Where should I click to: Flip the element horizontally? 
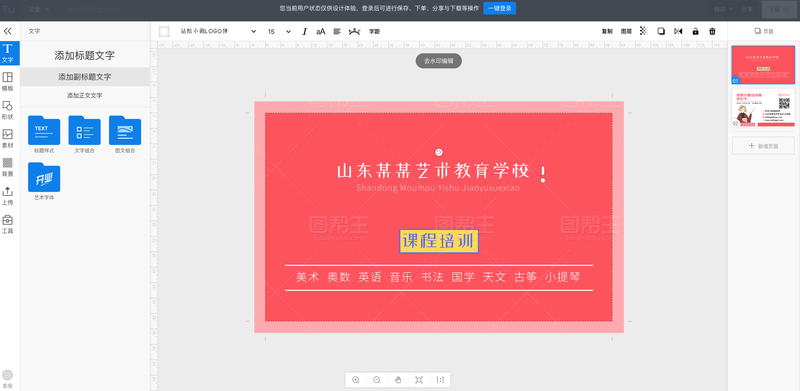[678, 31]
